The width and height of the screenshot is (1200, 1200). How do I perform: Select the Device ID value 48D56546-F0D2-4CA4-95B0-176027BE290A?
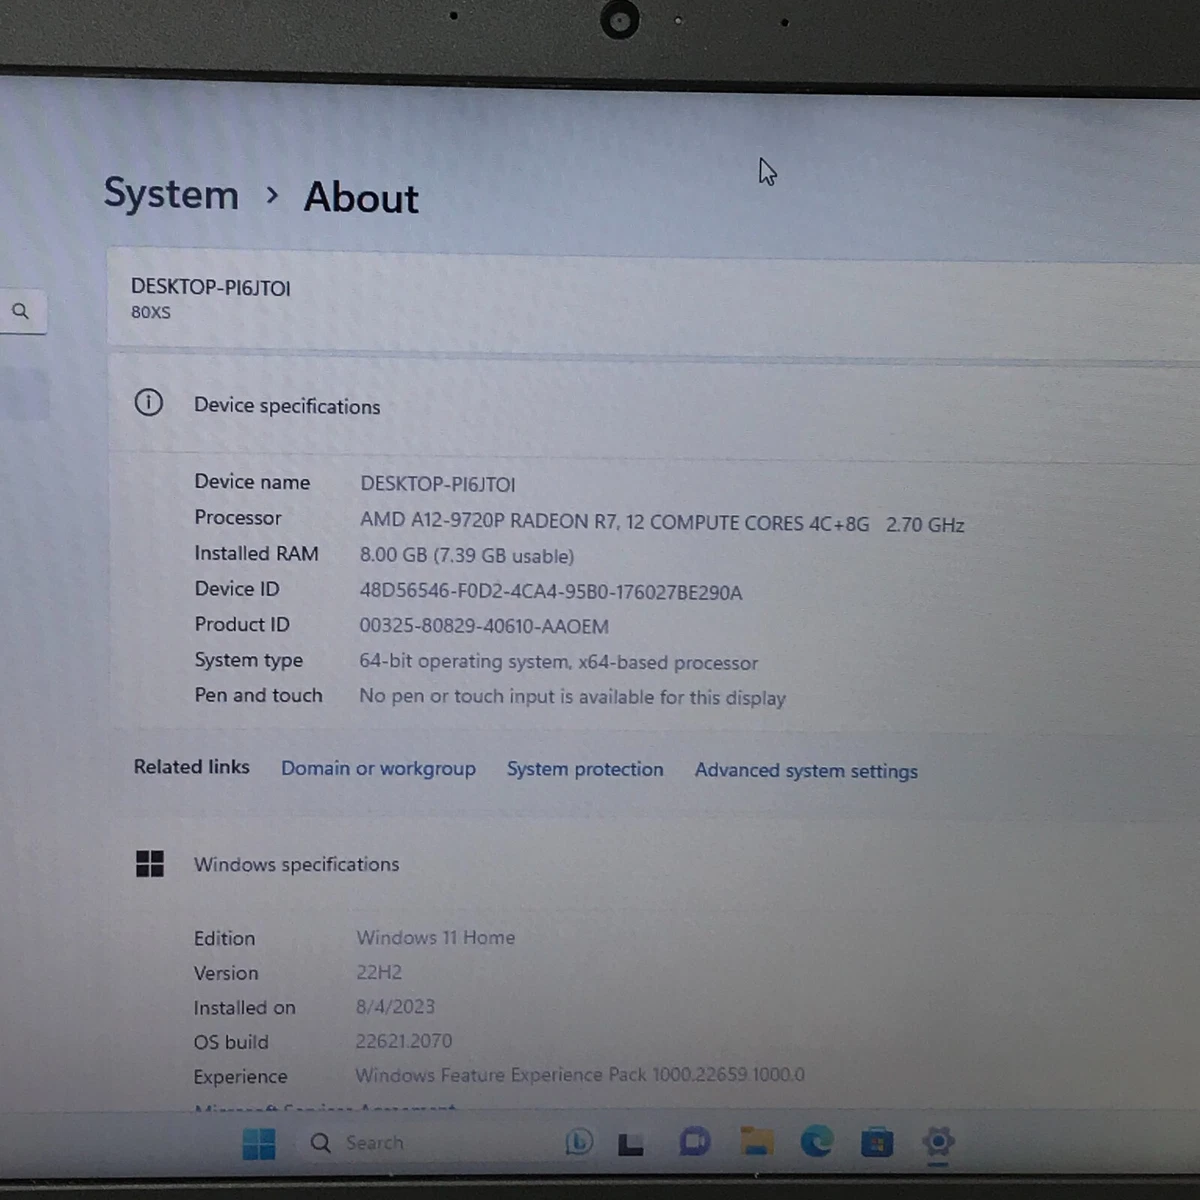coord(551,591)
